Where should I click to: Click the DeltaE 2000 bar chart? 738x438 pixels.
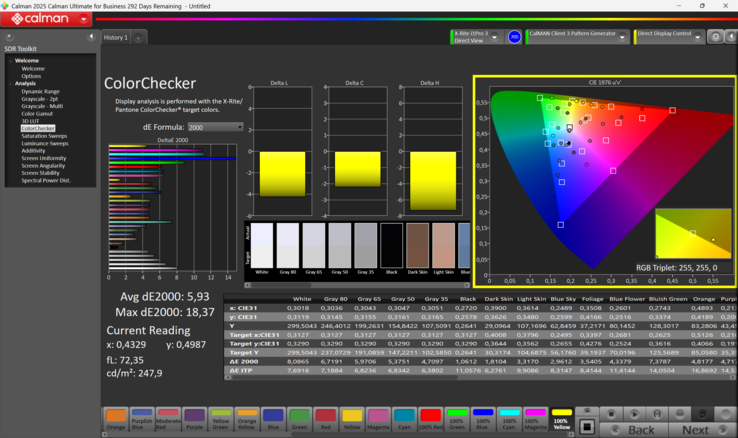click(173, 207)
